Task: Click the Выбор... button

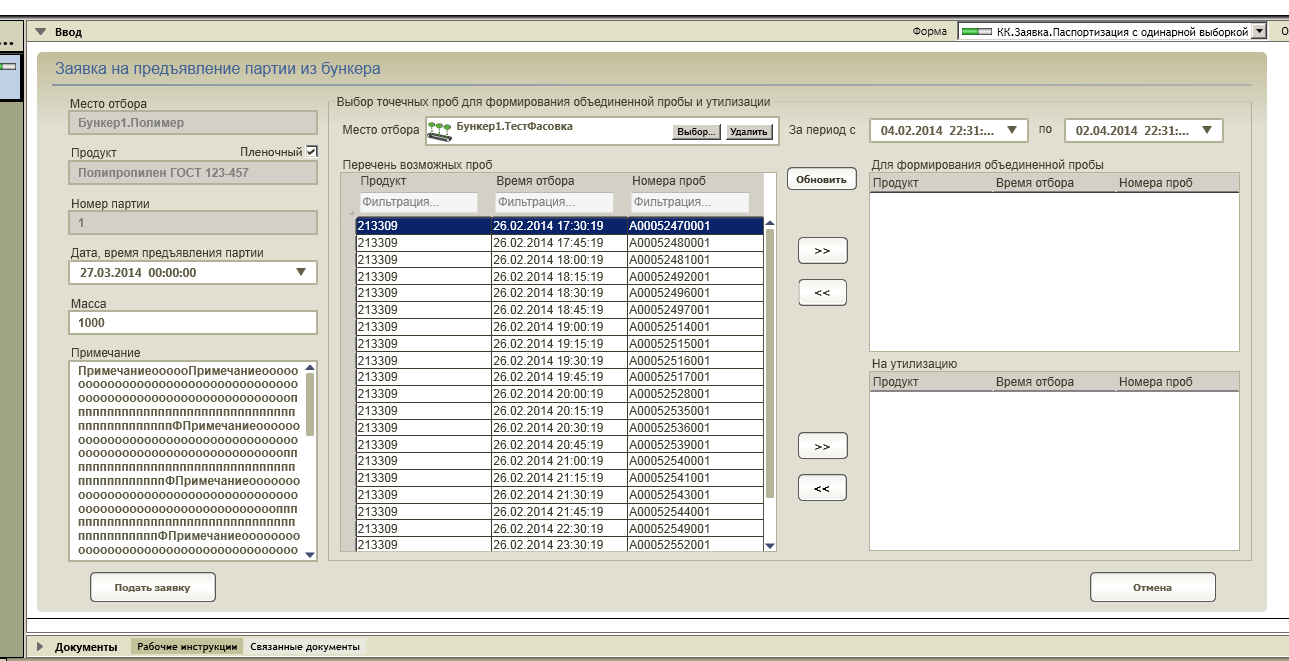Action: click(x=697, y=131)
